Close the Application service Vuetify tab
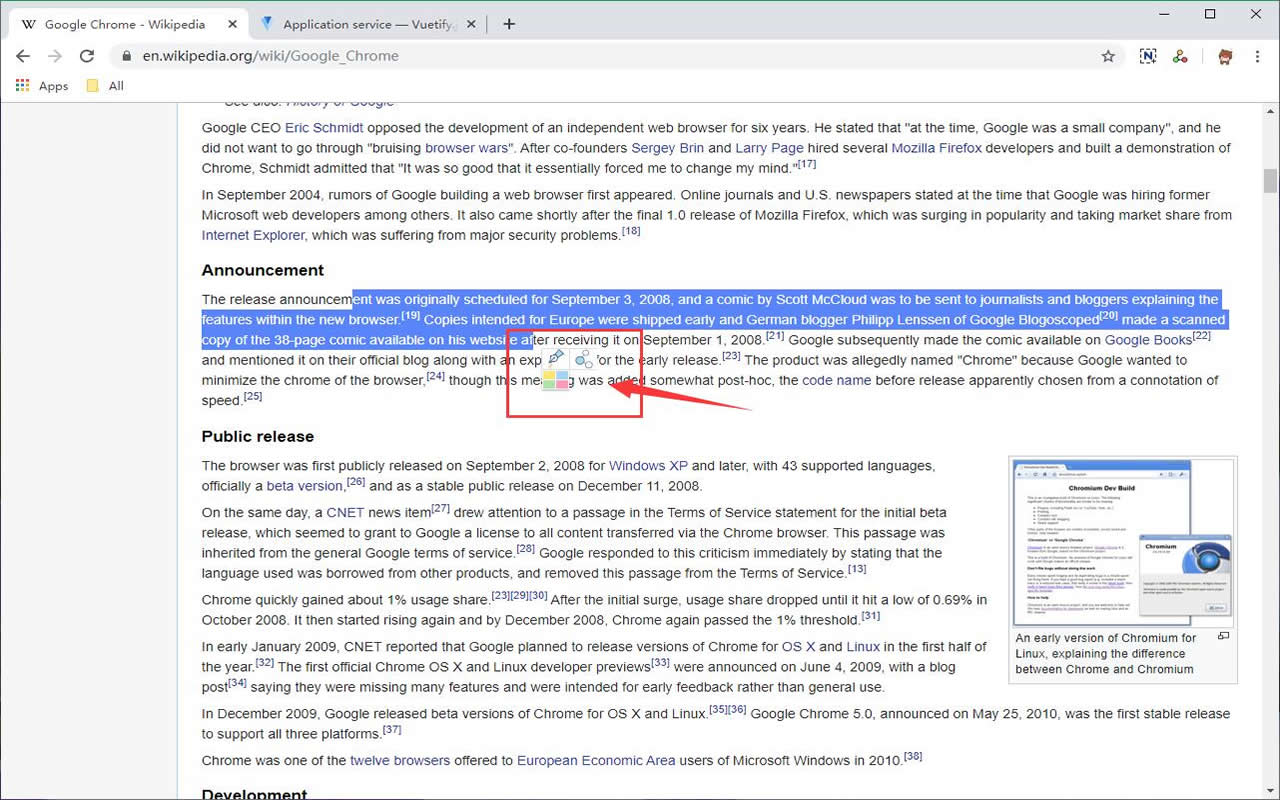This screenshot has height=800, width=1280. (x=473, y=24)
